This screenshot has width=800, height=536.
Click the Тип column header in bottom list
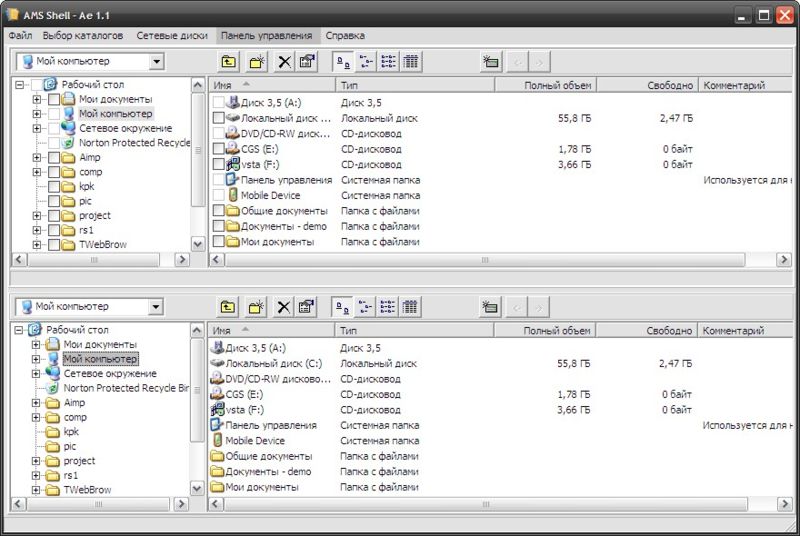pyautogui.click(x=414, y=330)
